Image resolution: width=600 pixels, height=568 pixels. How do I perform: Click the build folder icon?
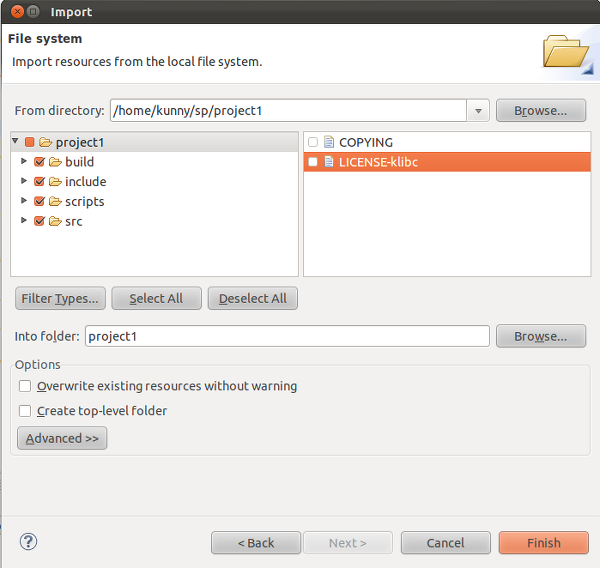55,162
